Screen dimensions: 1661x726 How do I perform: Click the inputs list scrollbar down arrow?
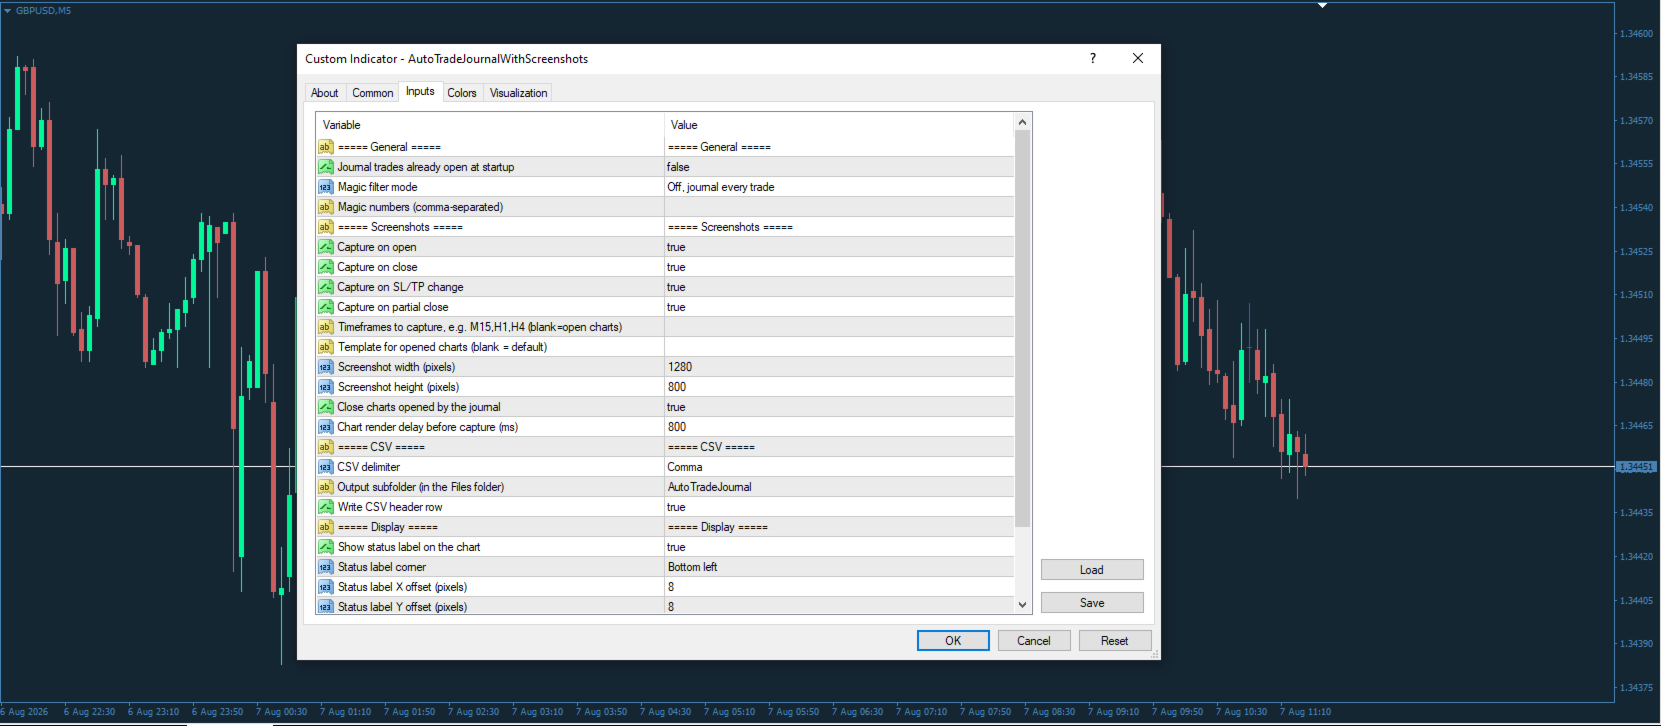click(1022, 604)
